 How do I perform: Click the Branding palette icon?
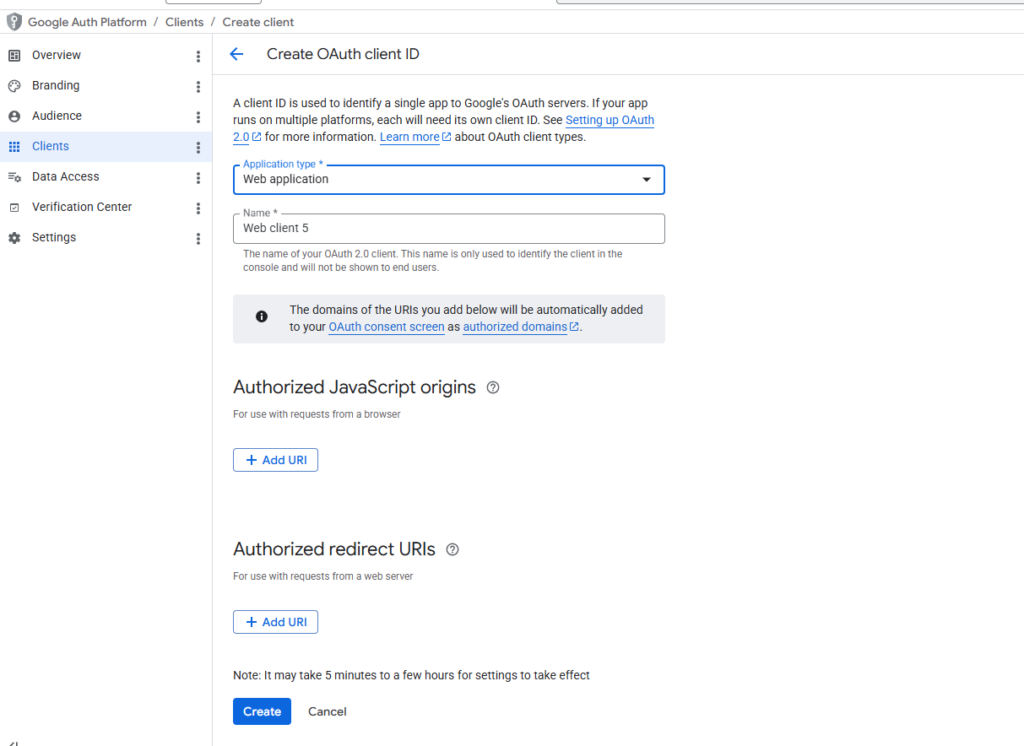click(x=14, y=86)
